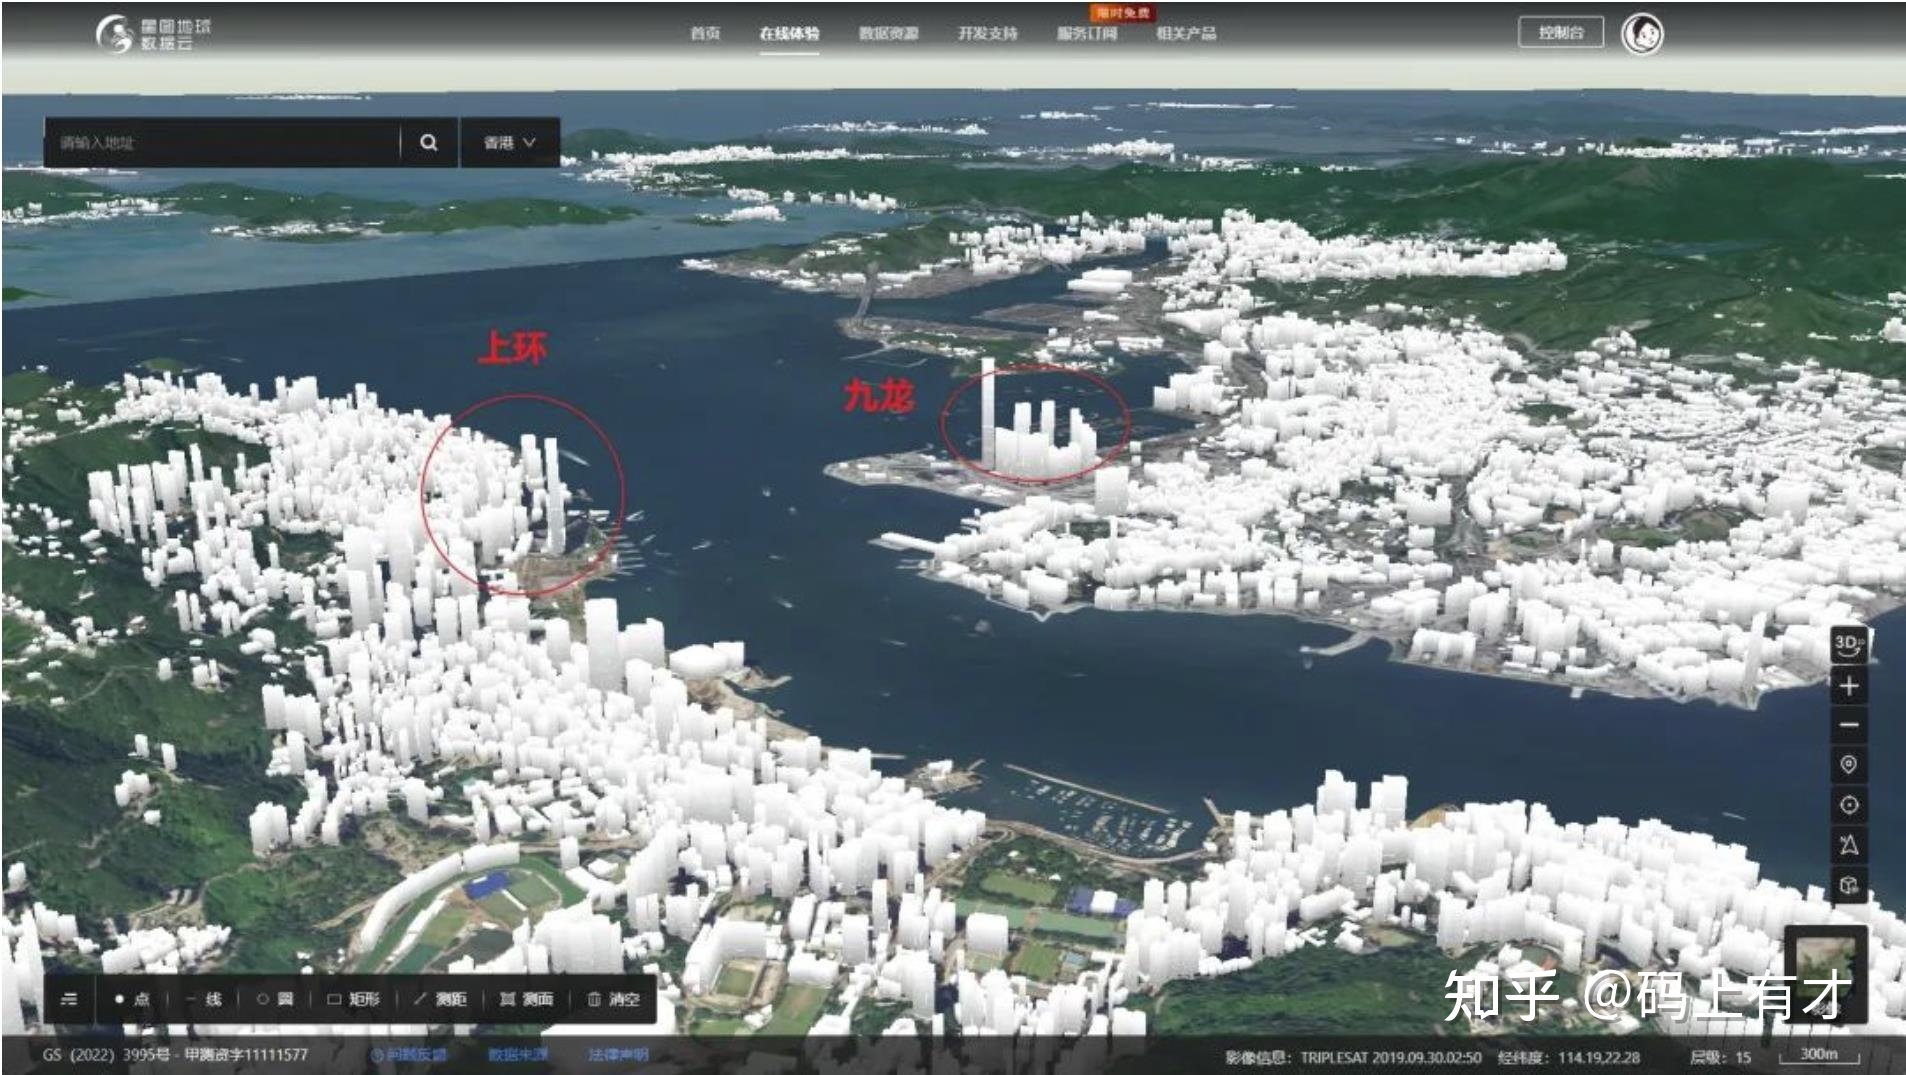
Task: Click the GS (2022) 3995号 license text
Action: pos(176,1055)
